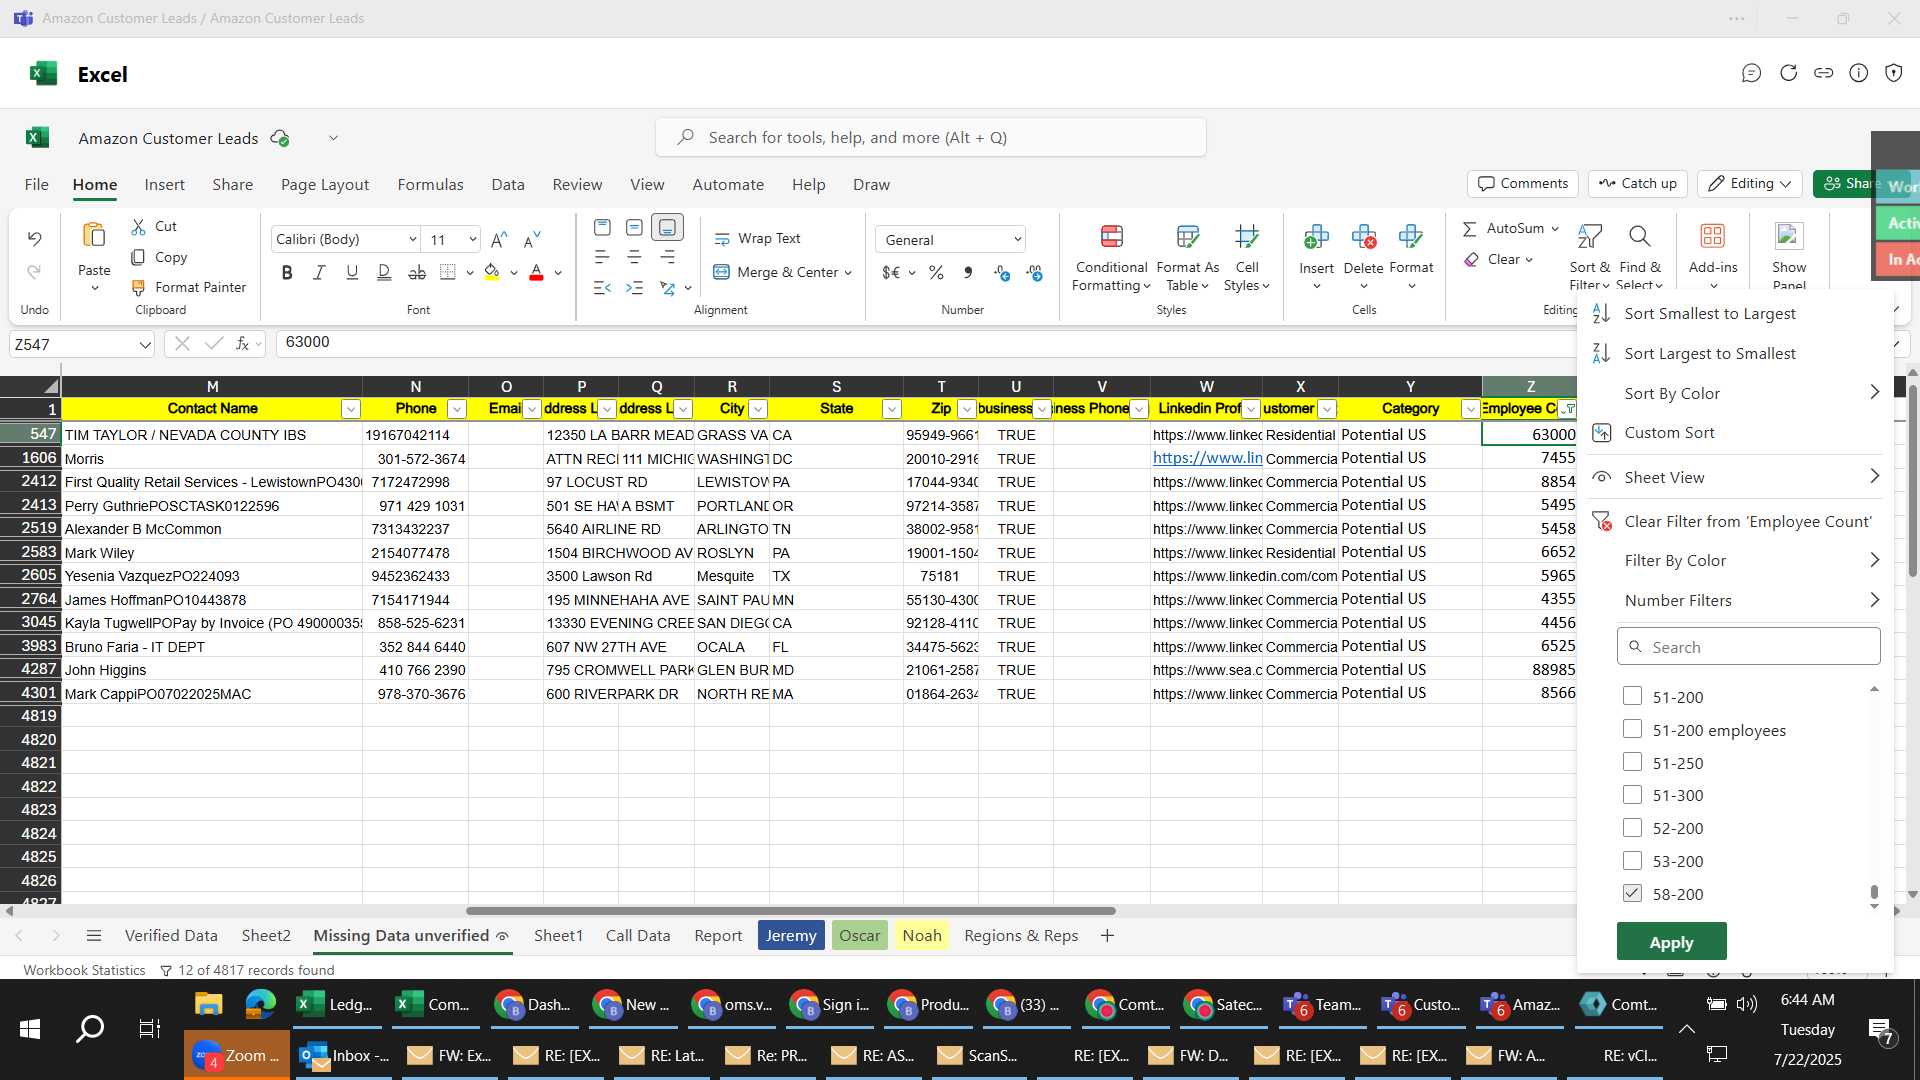
Task: Click the formula bar showing 63000
Action: coord(925,343)
